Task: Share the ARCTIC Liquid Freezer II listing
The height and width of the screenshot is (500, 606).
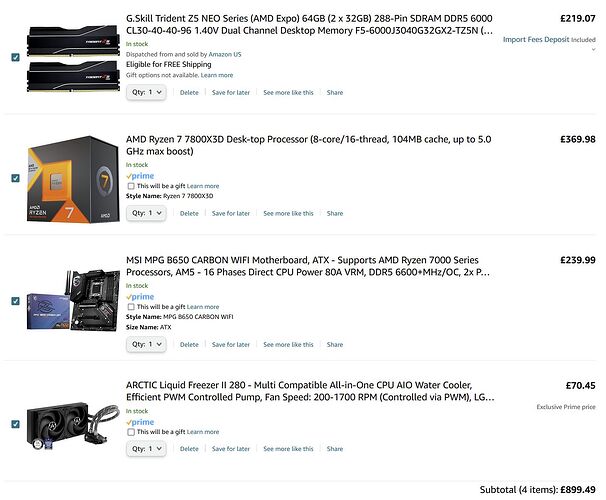Action: [x=335, y=449]
